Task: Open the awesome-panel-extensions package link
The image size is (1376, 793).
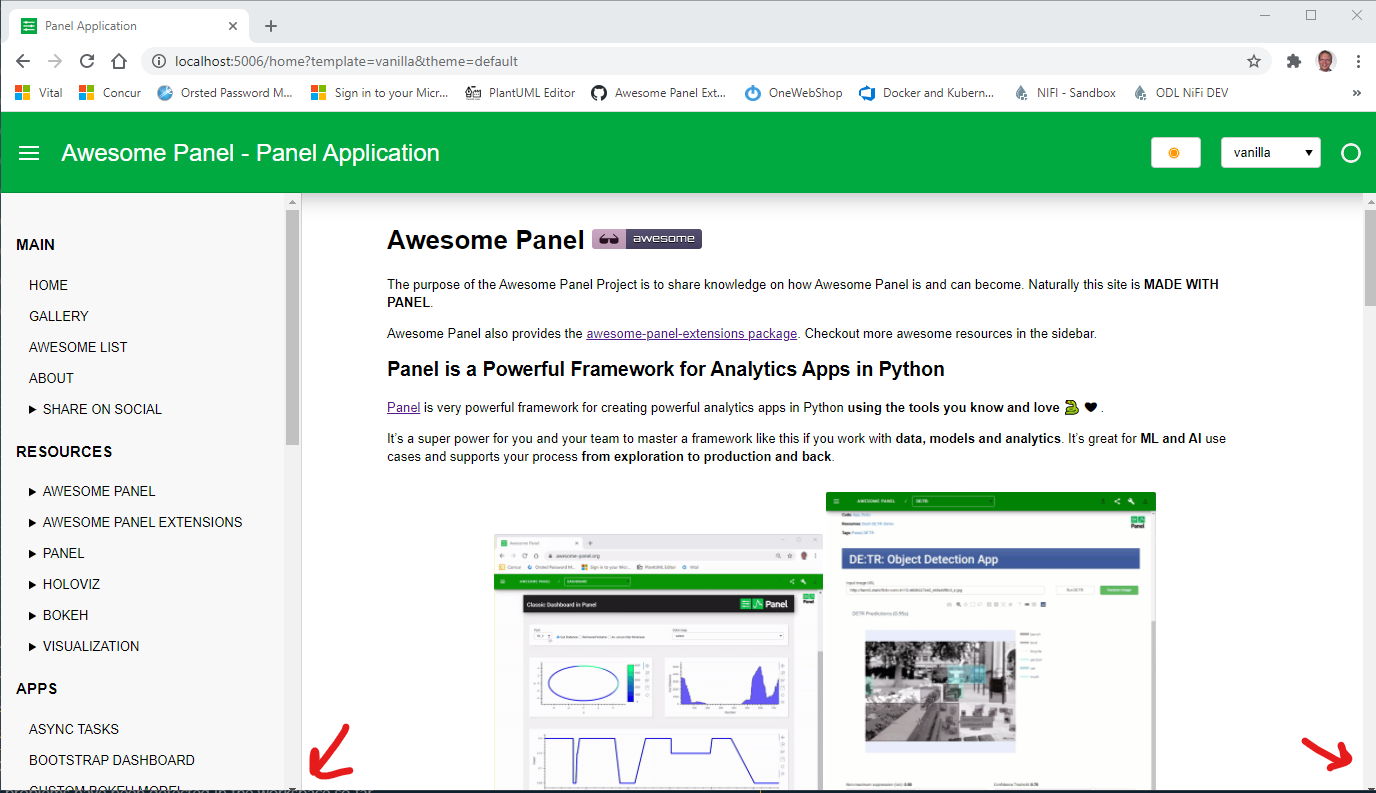Action: pyautogui.click(x=691, y=333)
